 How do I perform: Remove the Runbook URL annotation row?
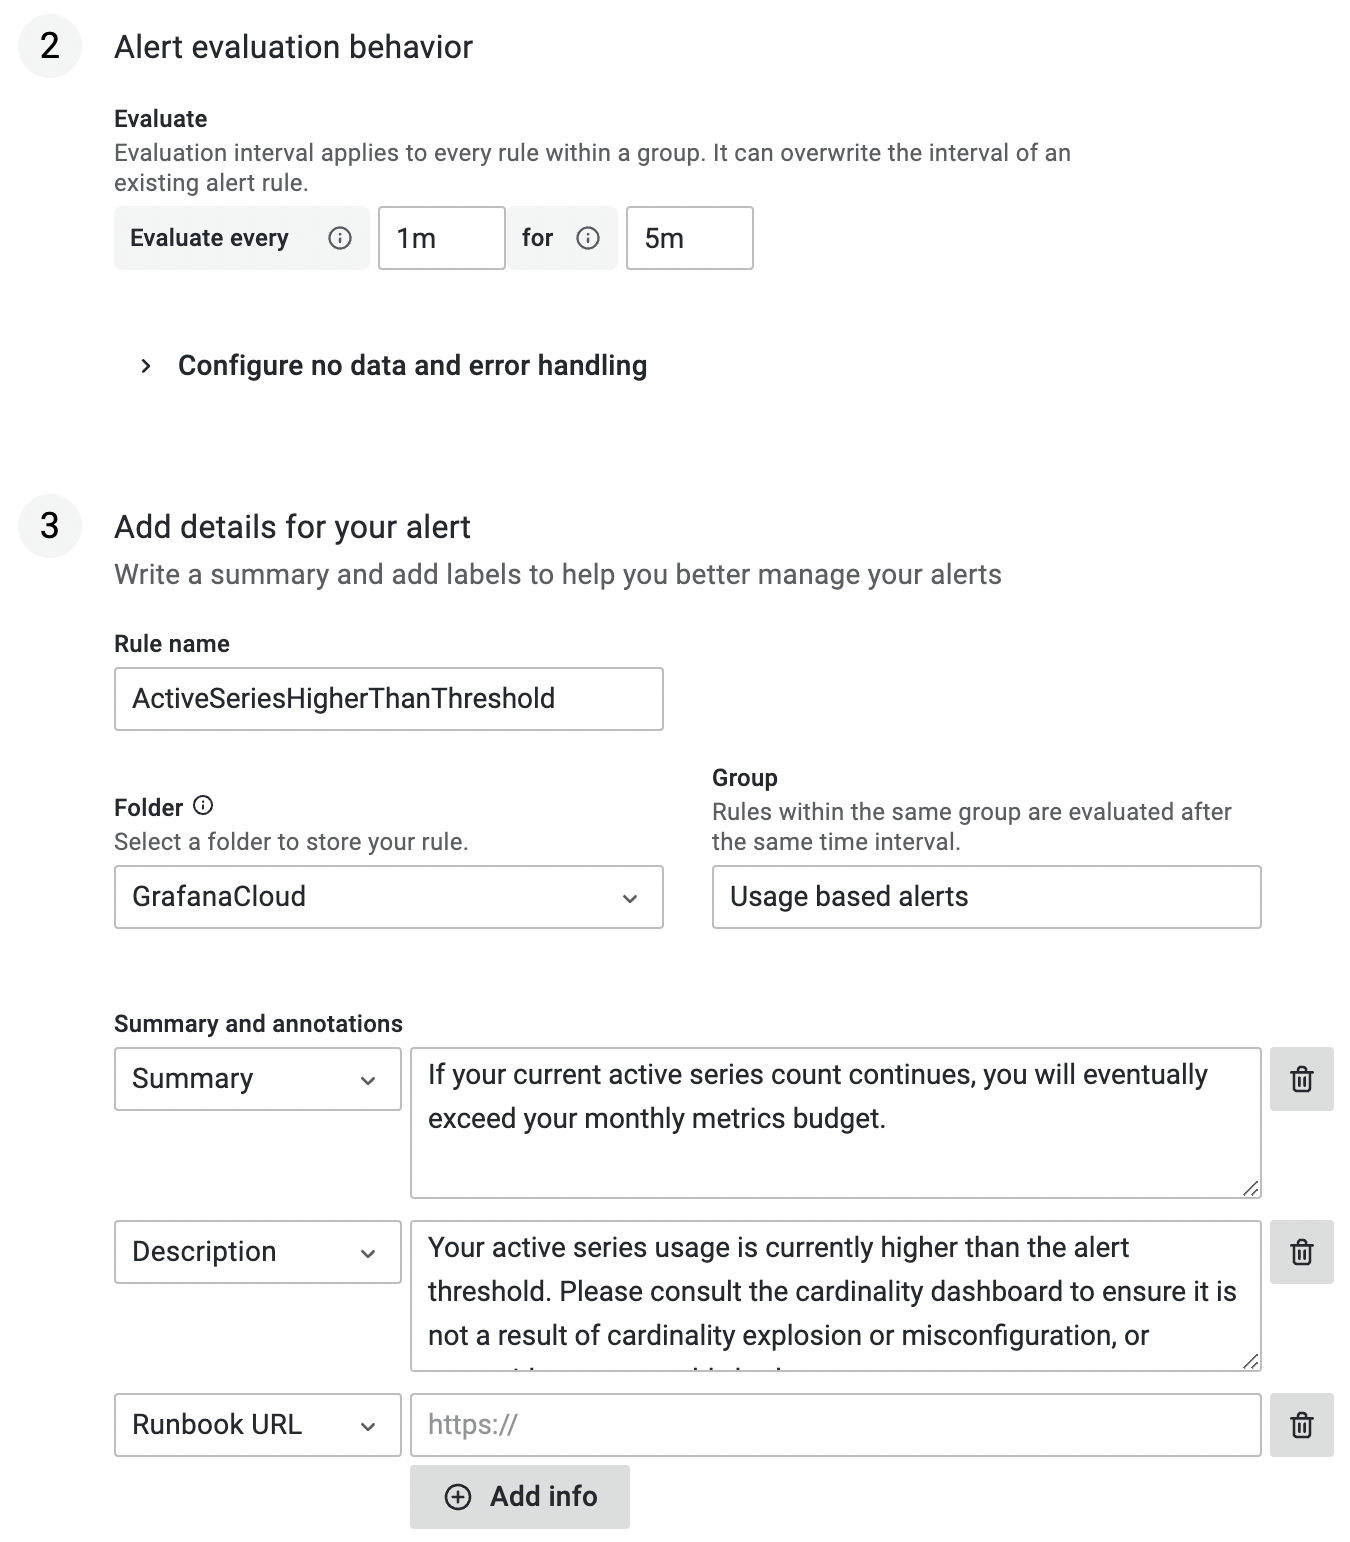1301,1425
